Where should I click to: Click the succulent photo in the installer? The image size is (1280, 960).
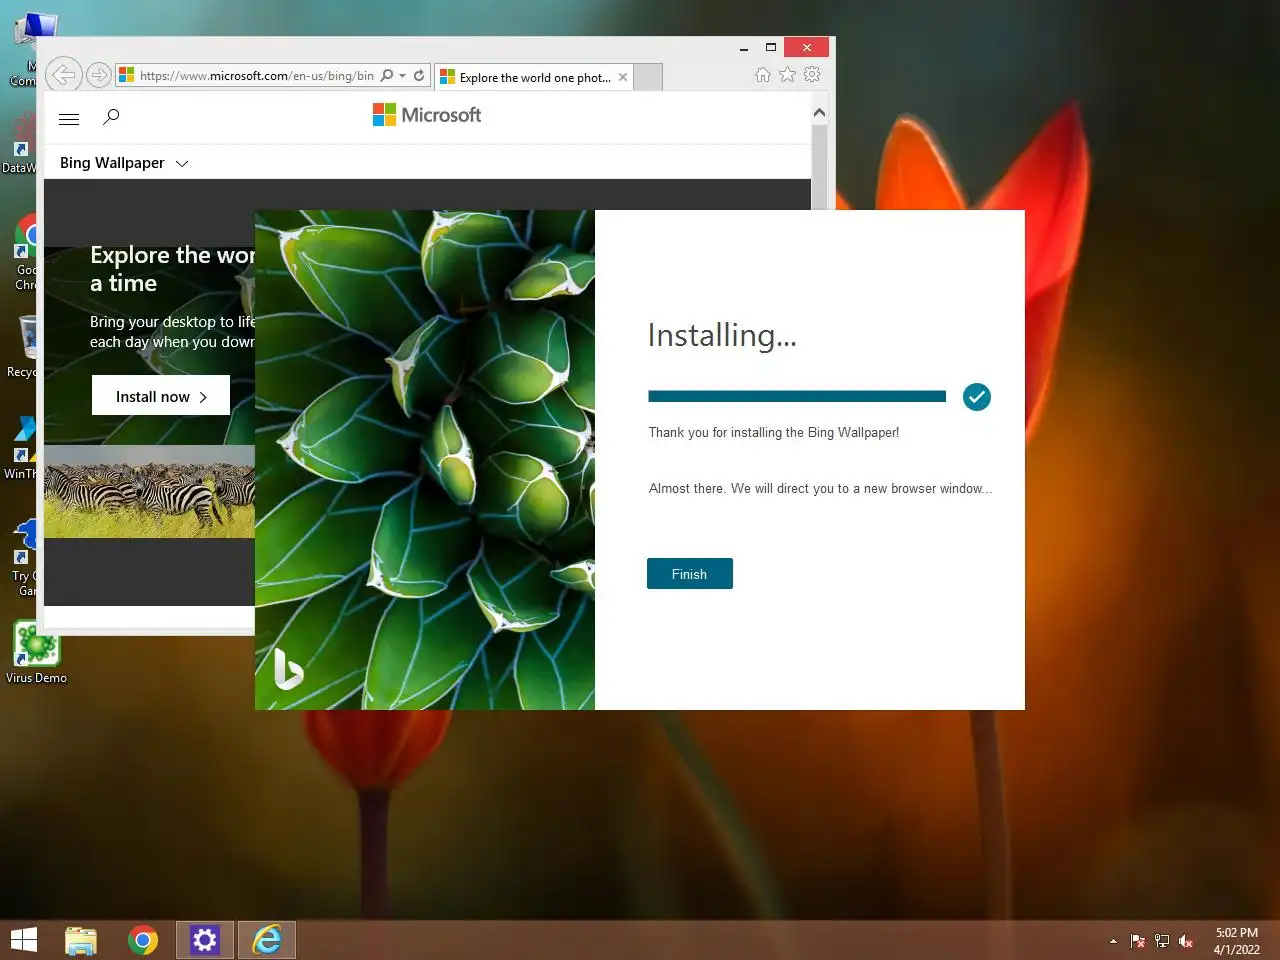[x=425, y=460]
